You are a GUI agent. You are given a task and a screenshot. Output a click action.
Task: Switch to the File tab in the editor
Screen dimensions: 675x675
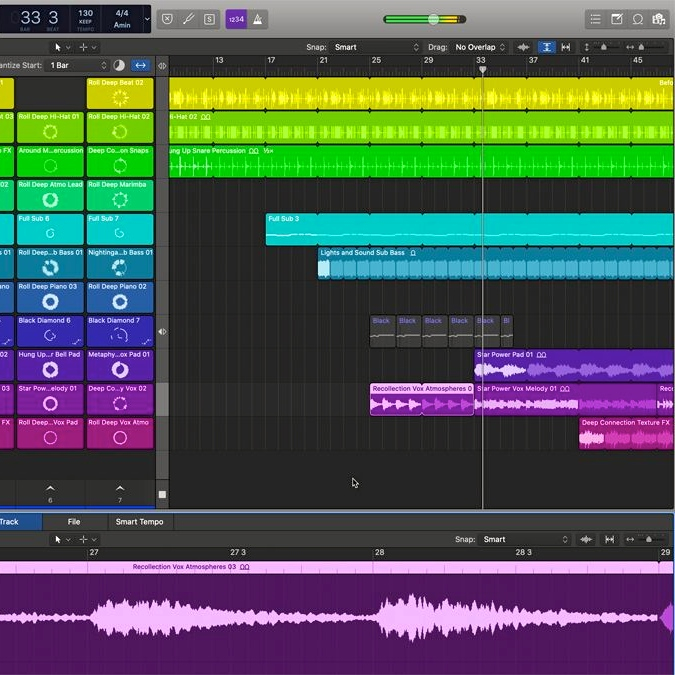tap(74, 522)
